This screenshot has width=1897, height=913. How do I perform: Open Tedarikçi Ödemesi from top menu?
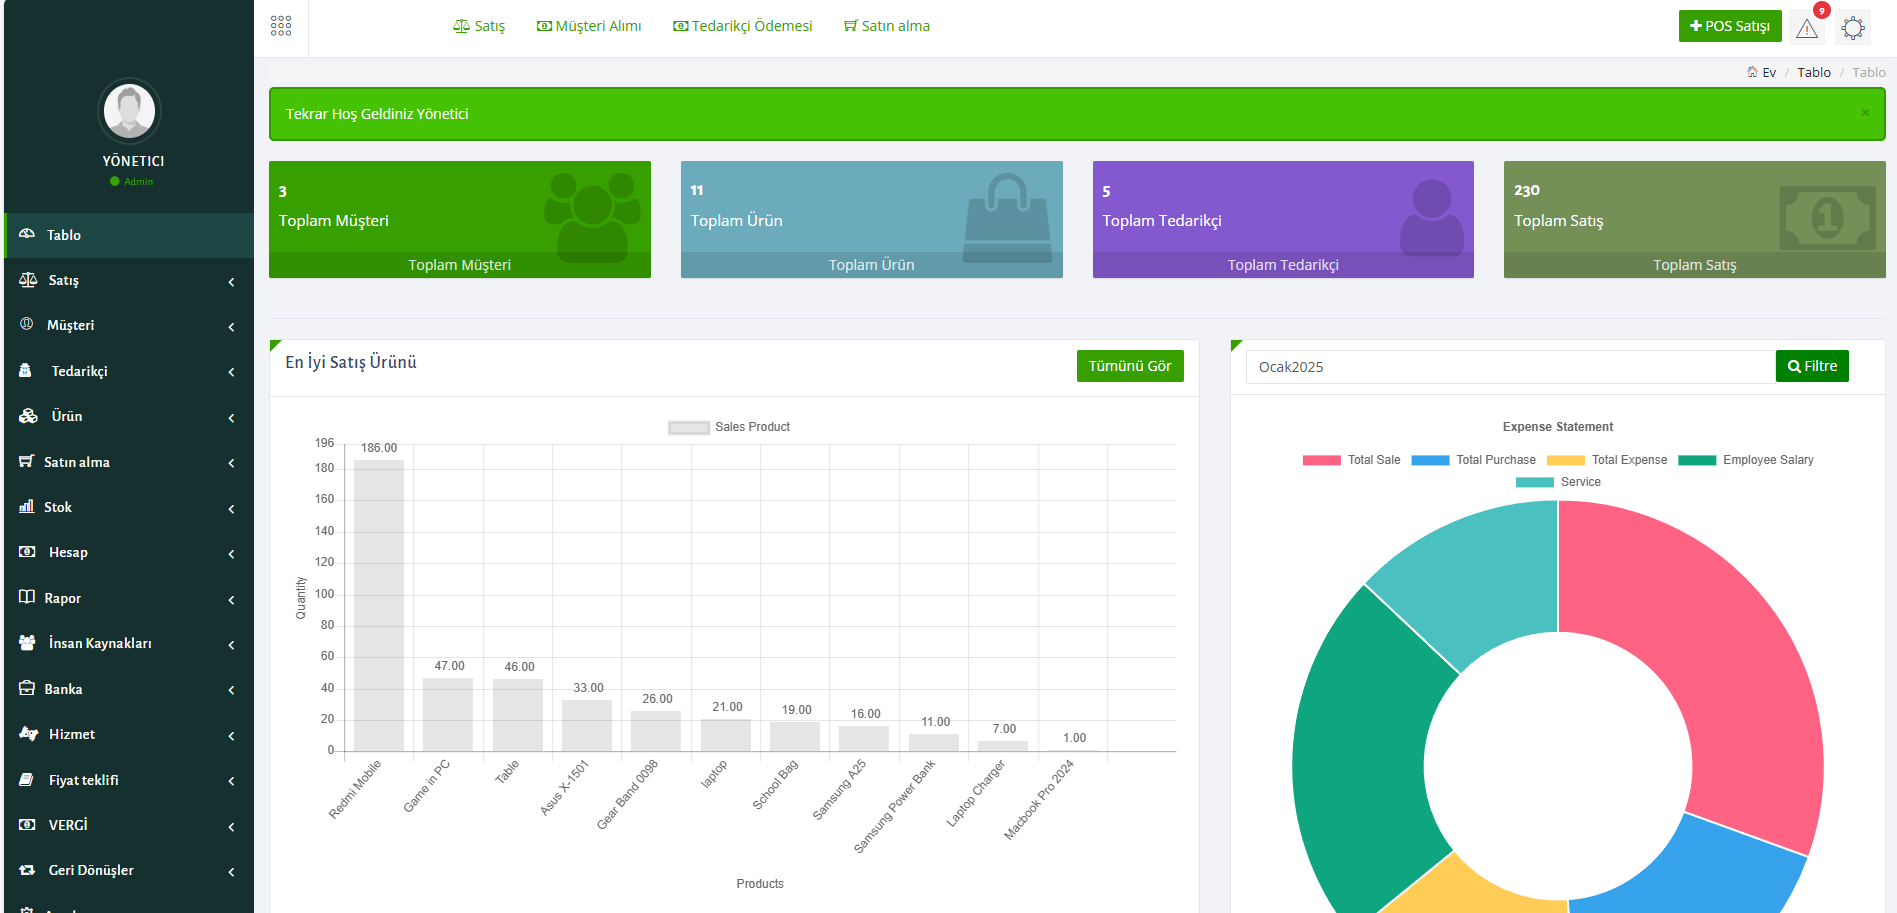[x=742, y=26]
